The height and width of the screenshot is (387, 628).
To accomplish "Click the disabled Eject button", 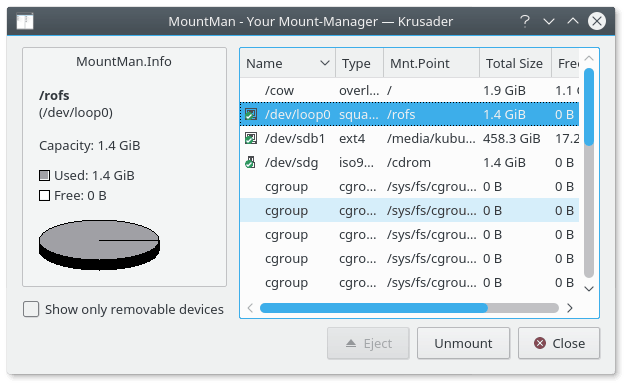I will click(368, 343).
